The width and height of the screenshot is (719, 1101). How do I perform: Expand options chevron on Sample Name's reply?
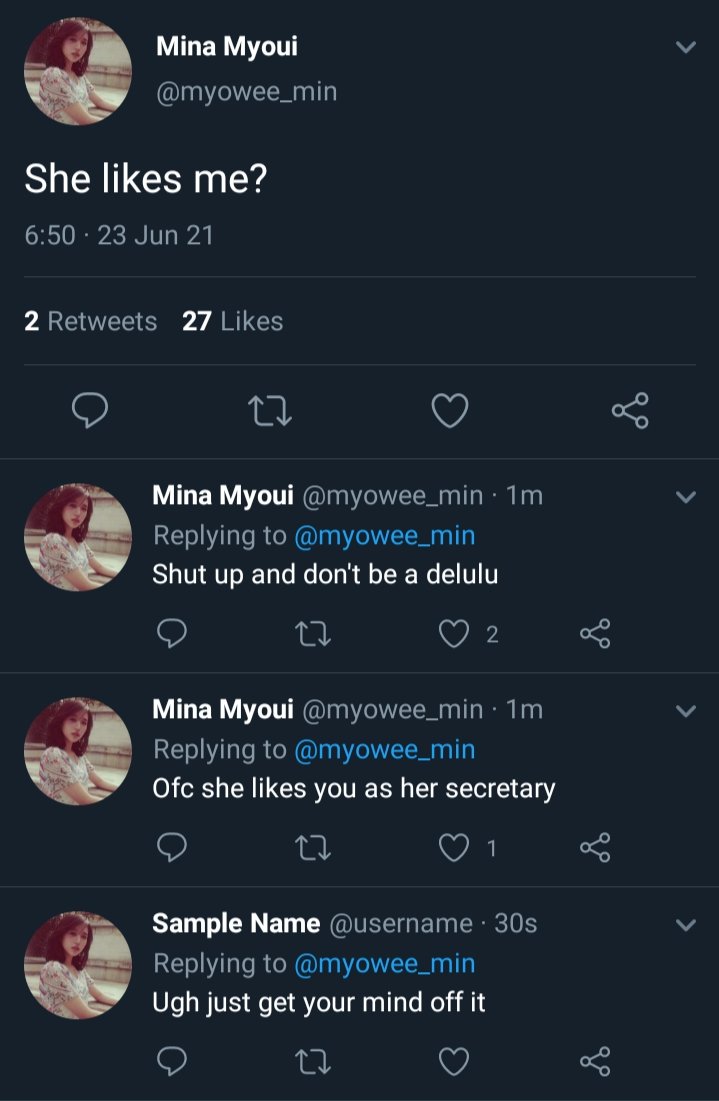pyautogui.click(x=685, y=924)
